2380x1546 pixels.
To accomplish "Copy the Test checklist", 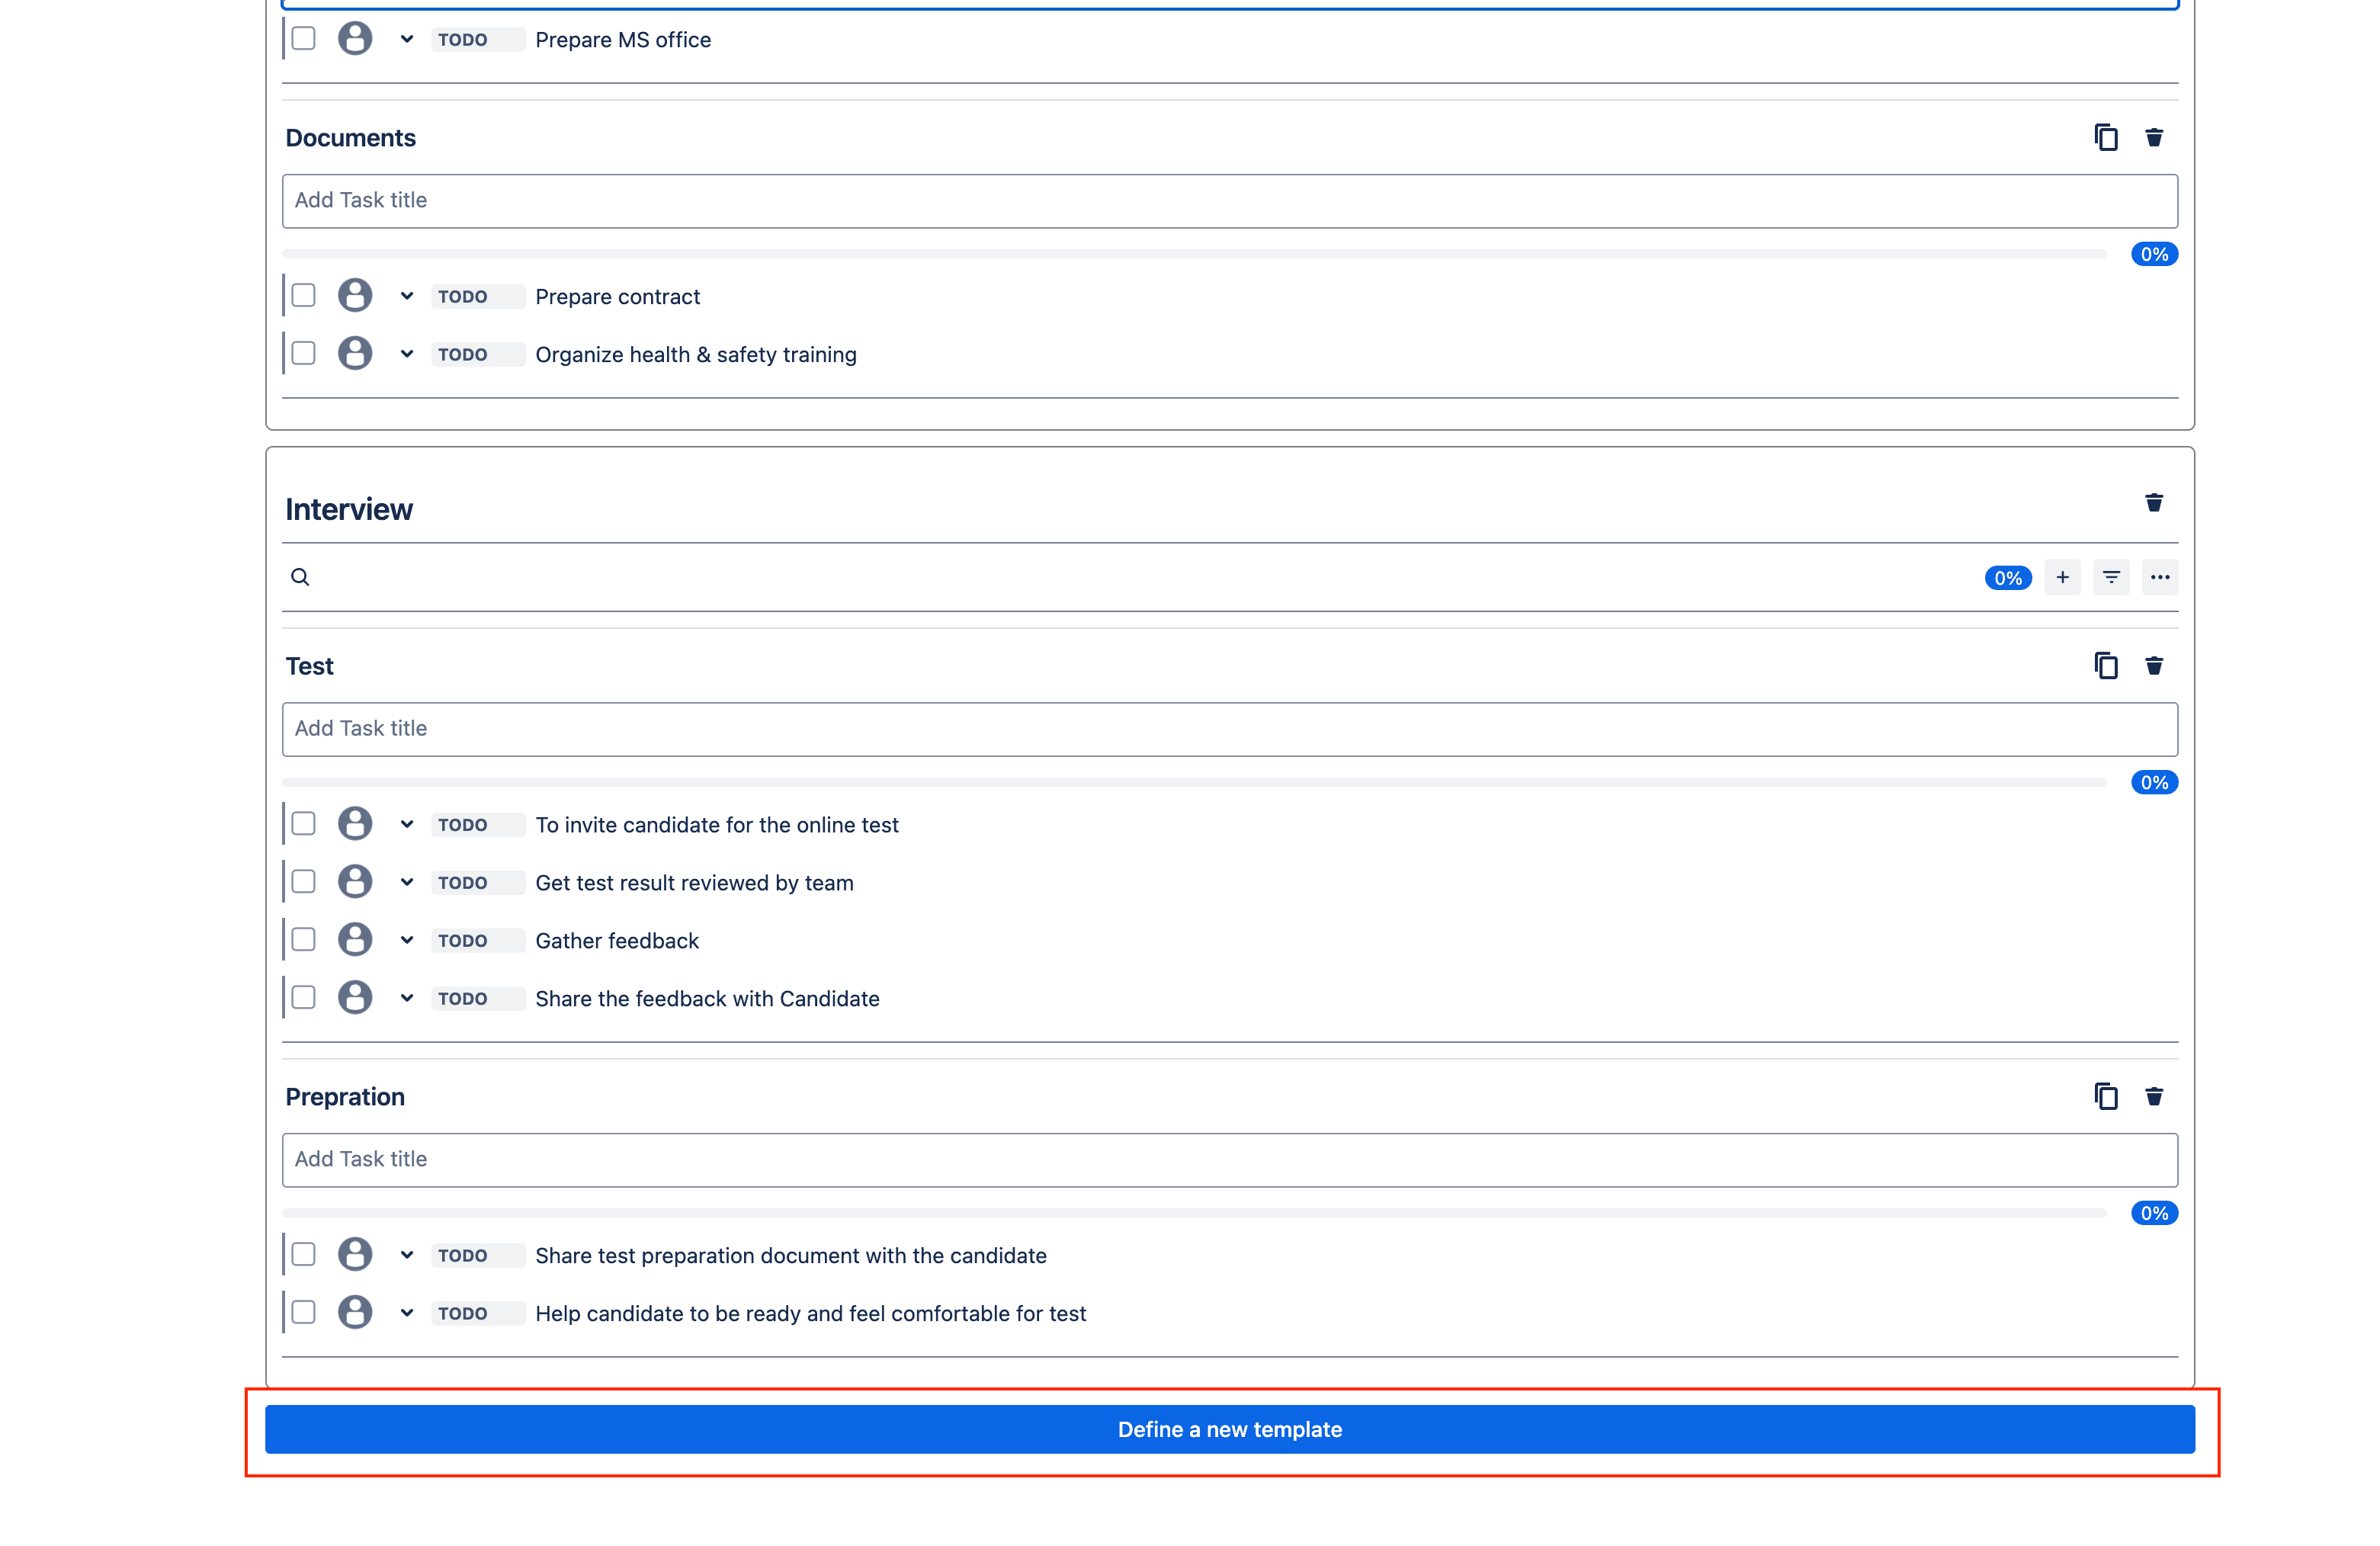I will coord(2106,666).
